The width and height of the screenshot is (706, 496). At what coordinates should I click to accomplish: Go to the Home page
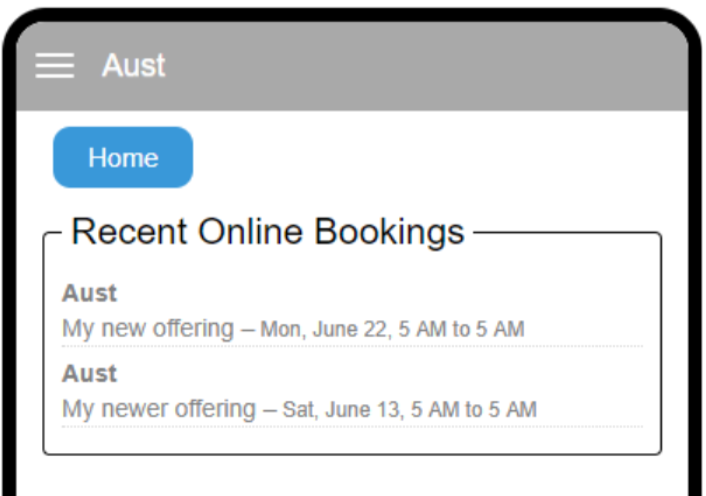click(x=123, y=158)
